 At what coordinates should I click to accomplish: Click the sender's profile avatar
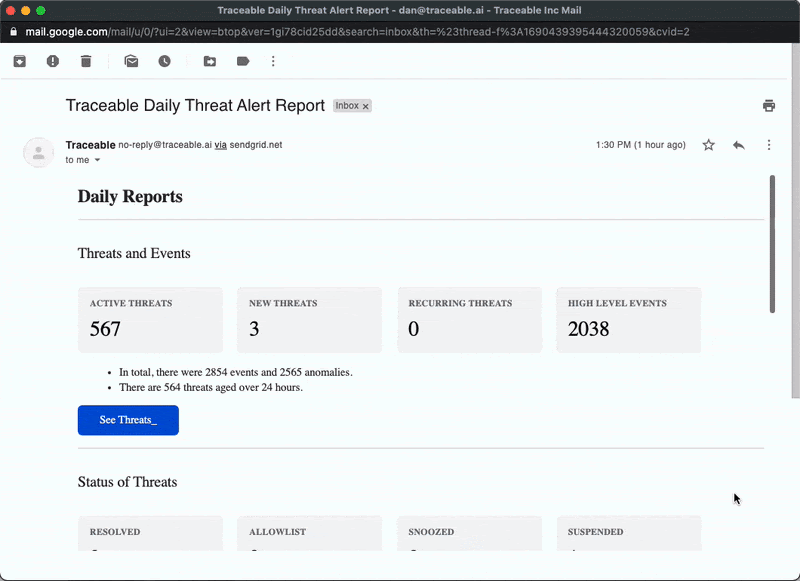point(38,152)
